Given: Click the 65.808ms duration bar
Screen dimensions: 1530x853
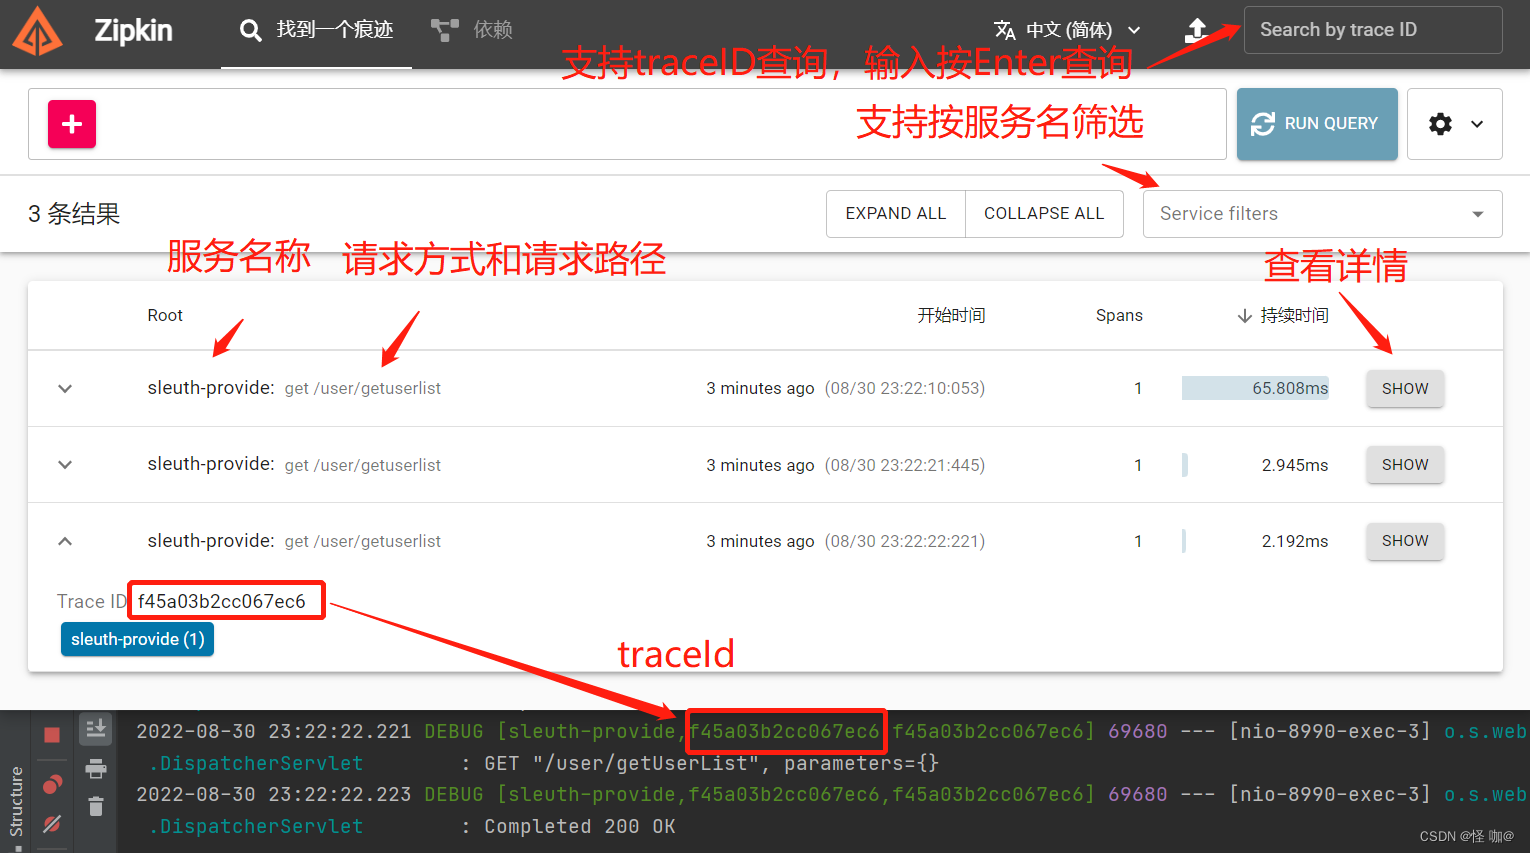Looking at the screenshot, I should point(1255,388).
